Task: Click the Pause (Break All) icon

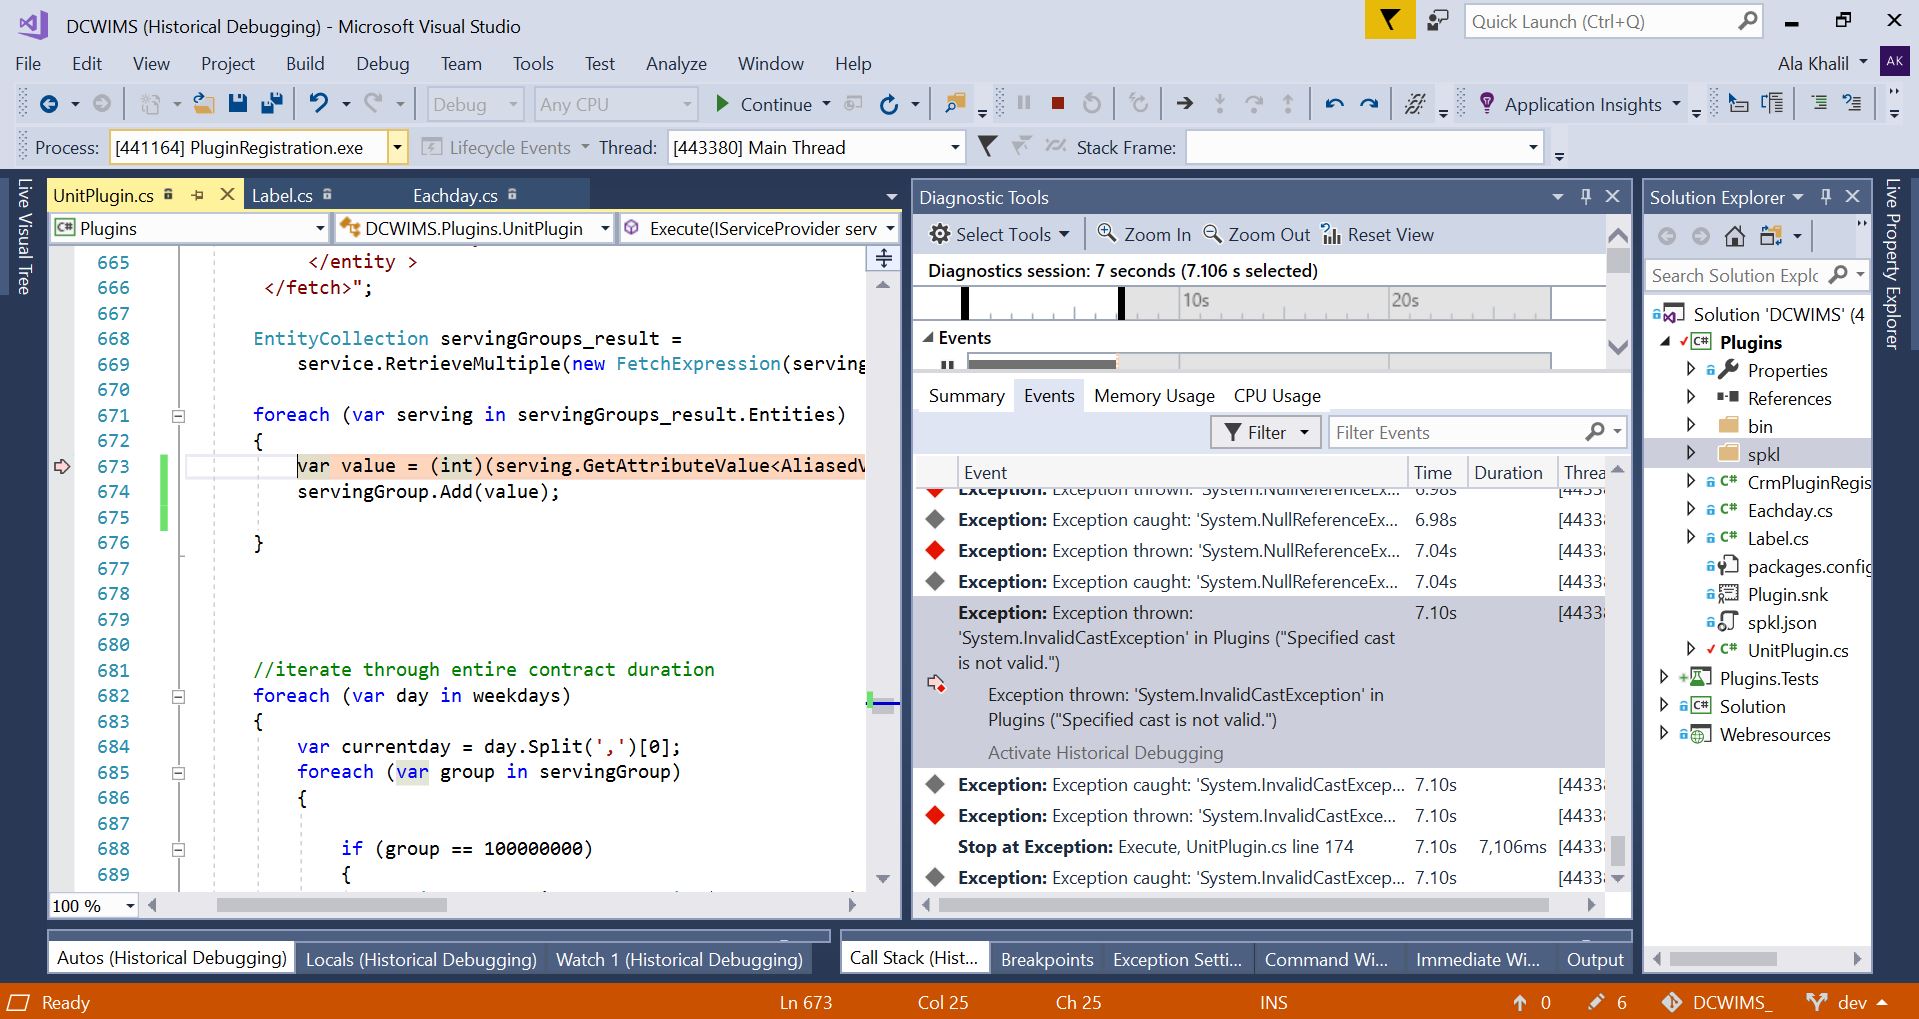Action: click(1023, 103)
